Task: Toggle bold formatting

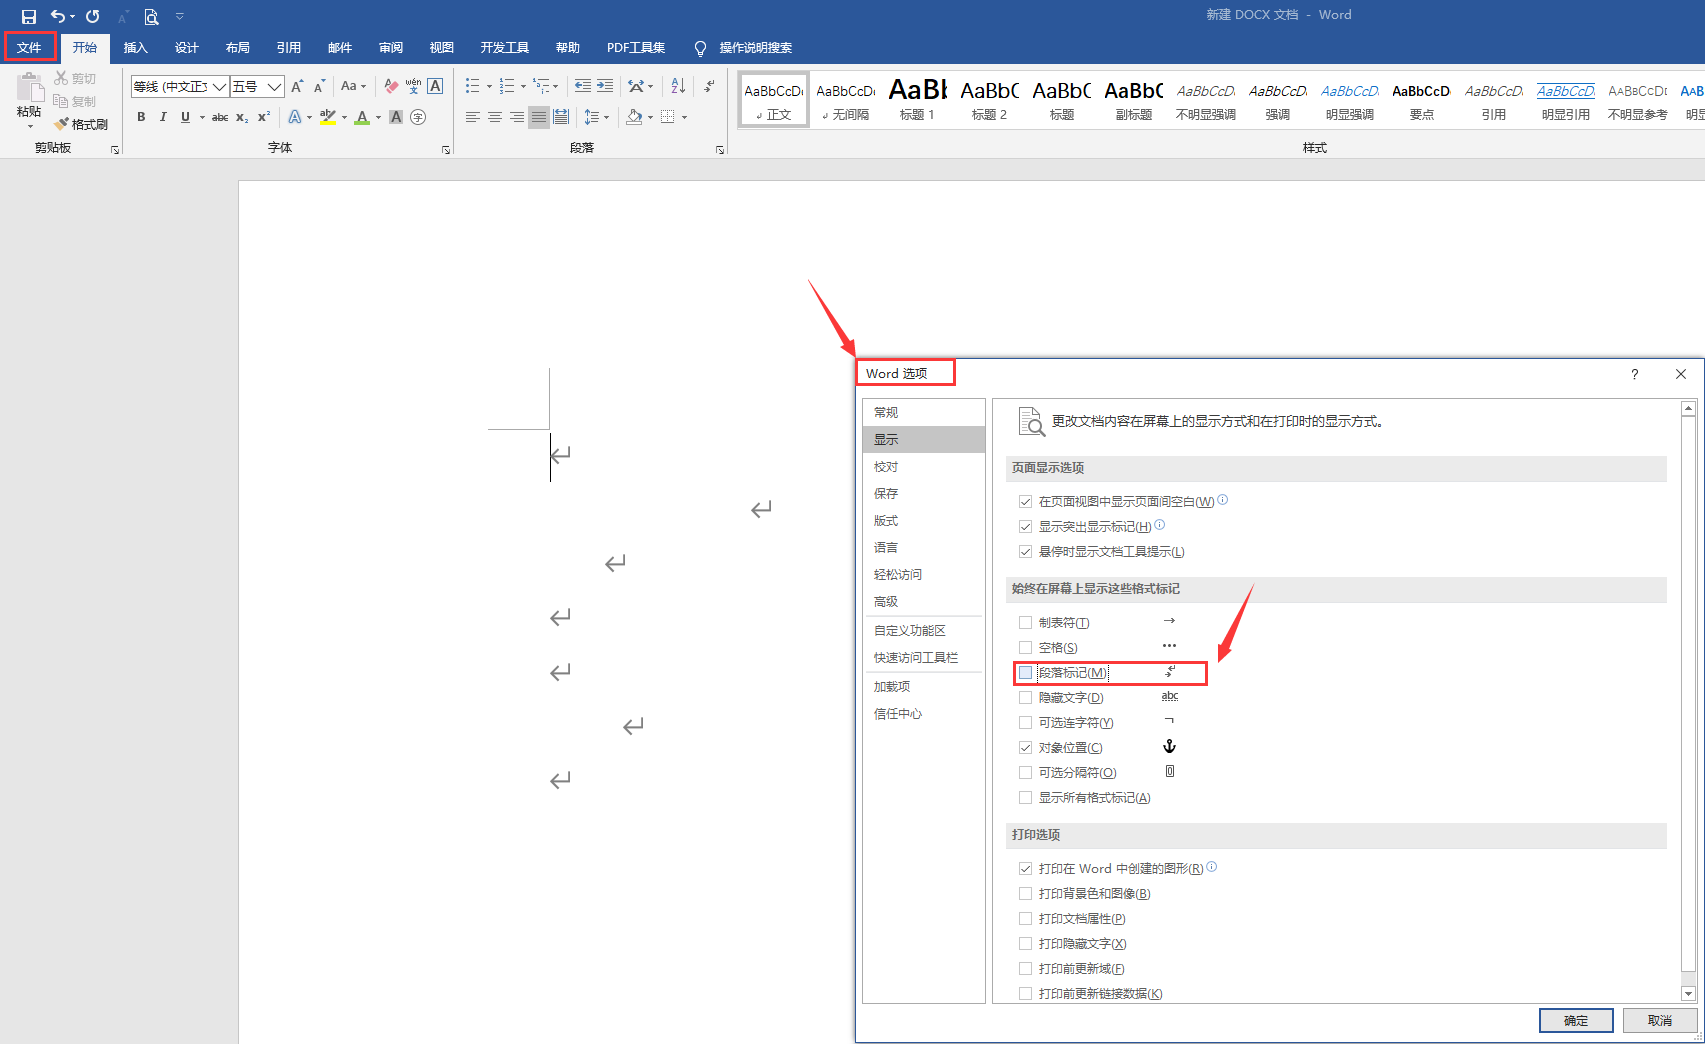Action: [141, 117]
